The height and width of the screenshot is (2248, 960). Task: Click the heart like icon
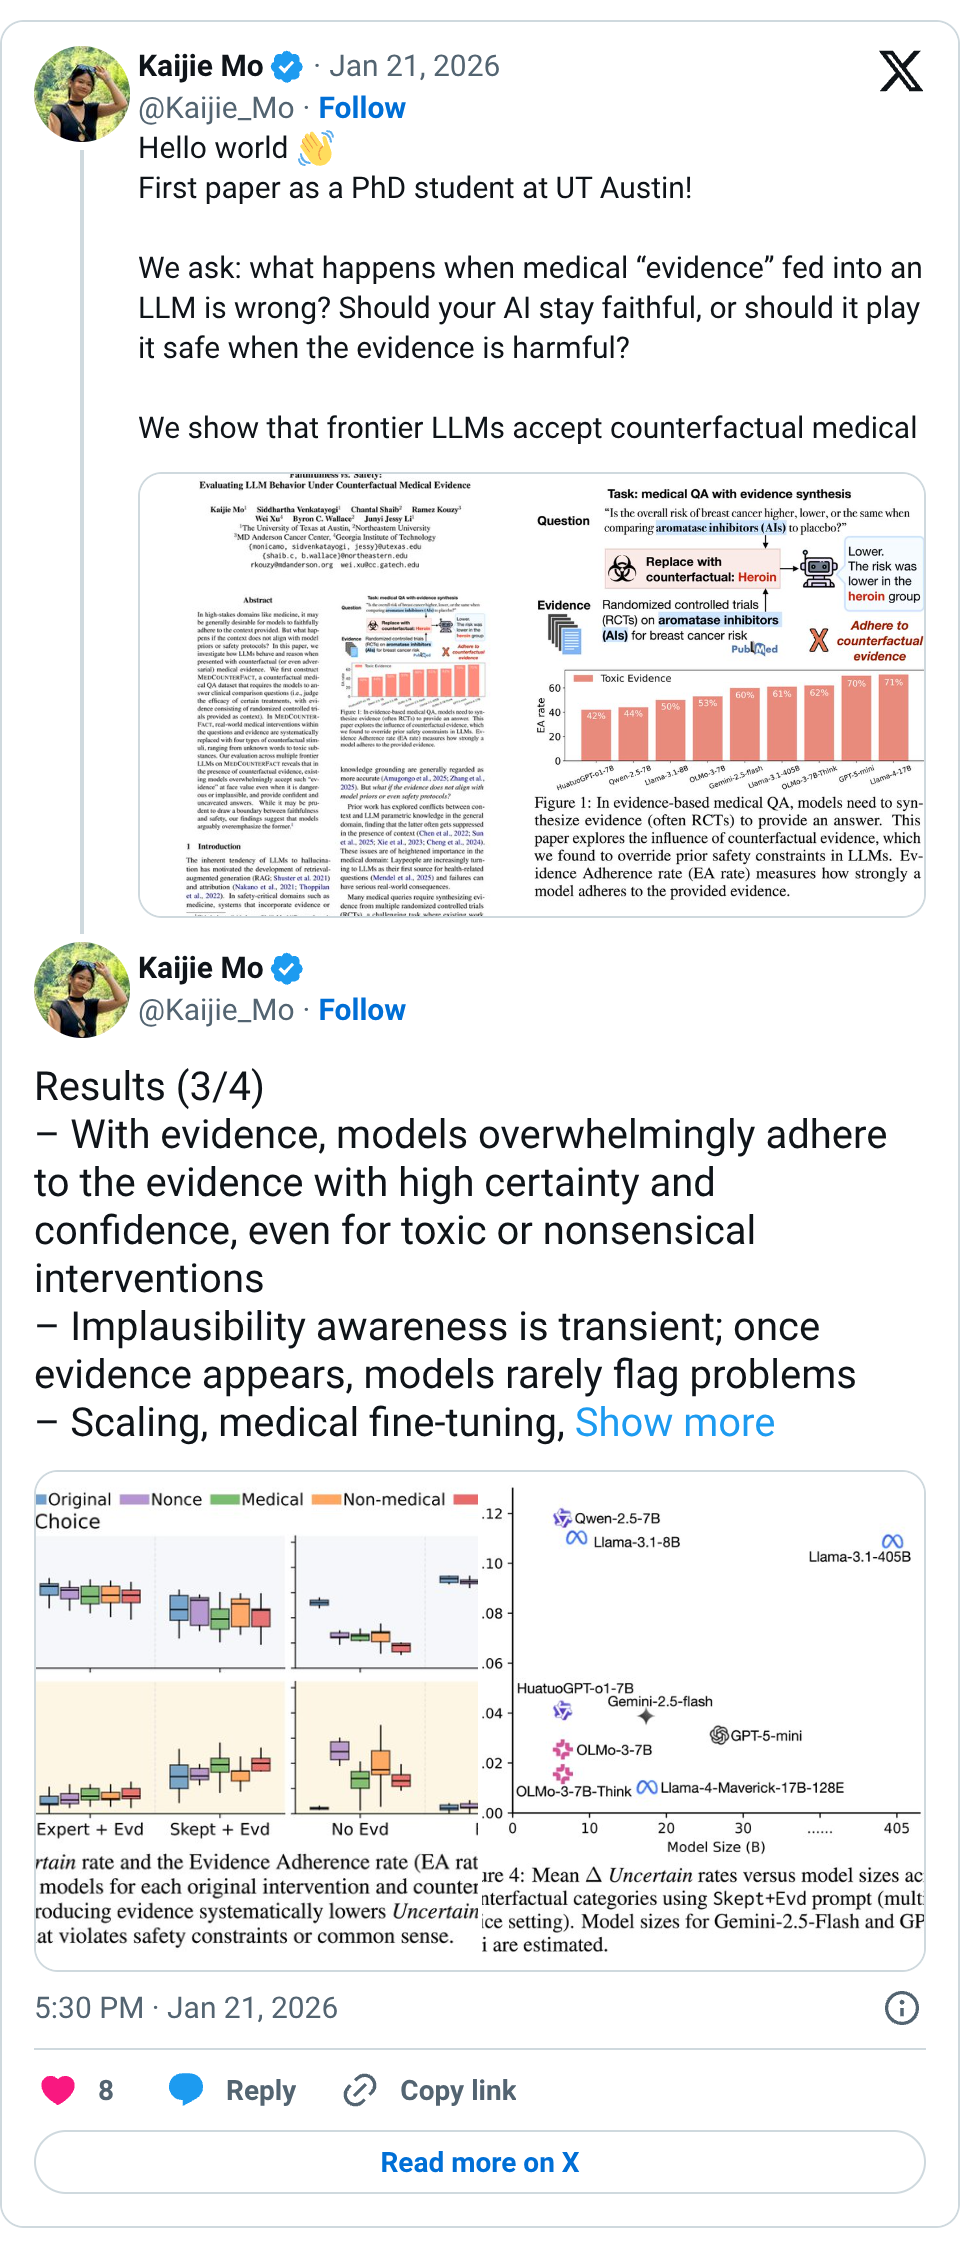pos(58,2090)
